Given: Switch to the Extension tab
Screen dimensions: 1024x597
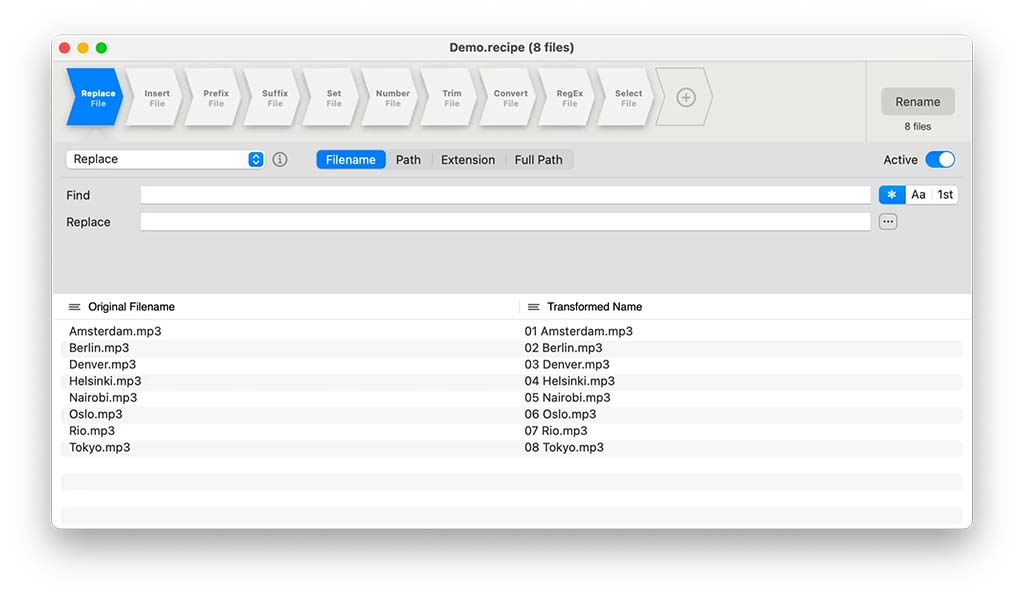Looking at the screenshot, I should pyautogui.click(x=467, y=160).
